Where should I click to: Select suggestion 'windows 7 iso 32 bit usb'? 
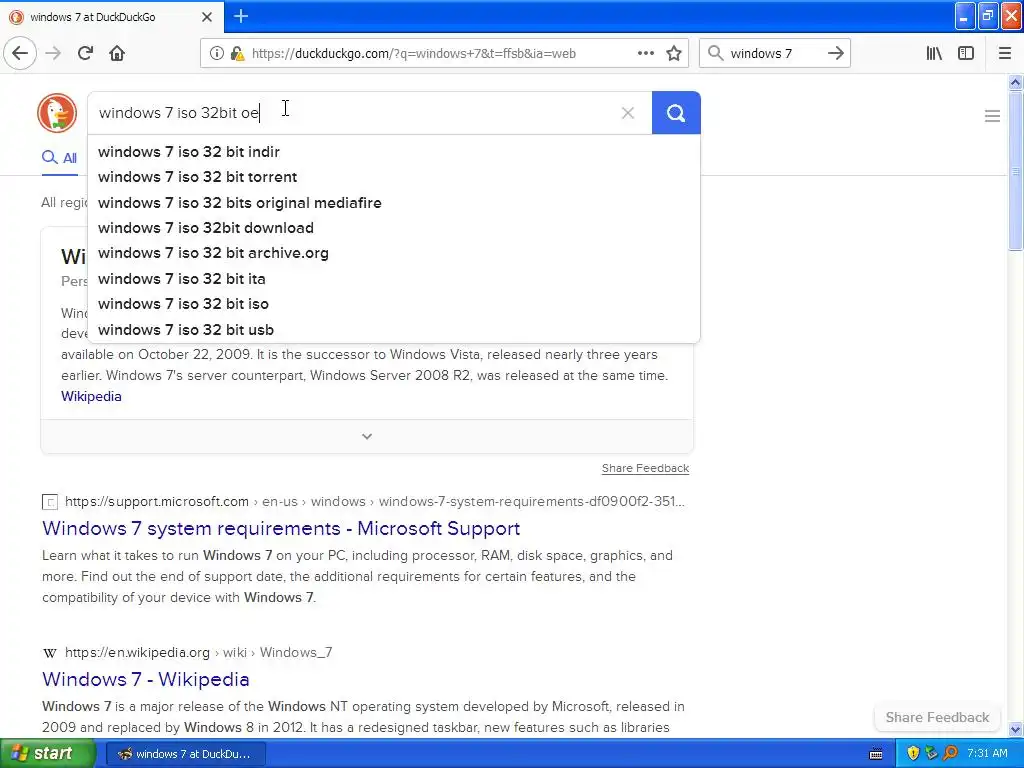pyautogui.click(x=394, y=330)
